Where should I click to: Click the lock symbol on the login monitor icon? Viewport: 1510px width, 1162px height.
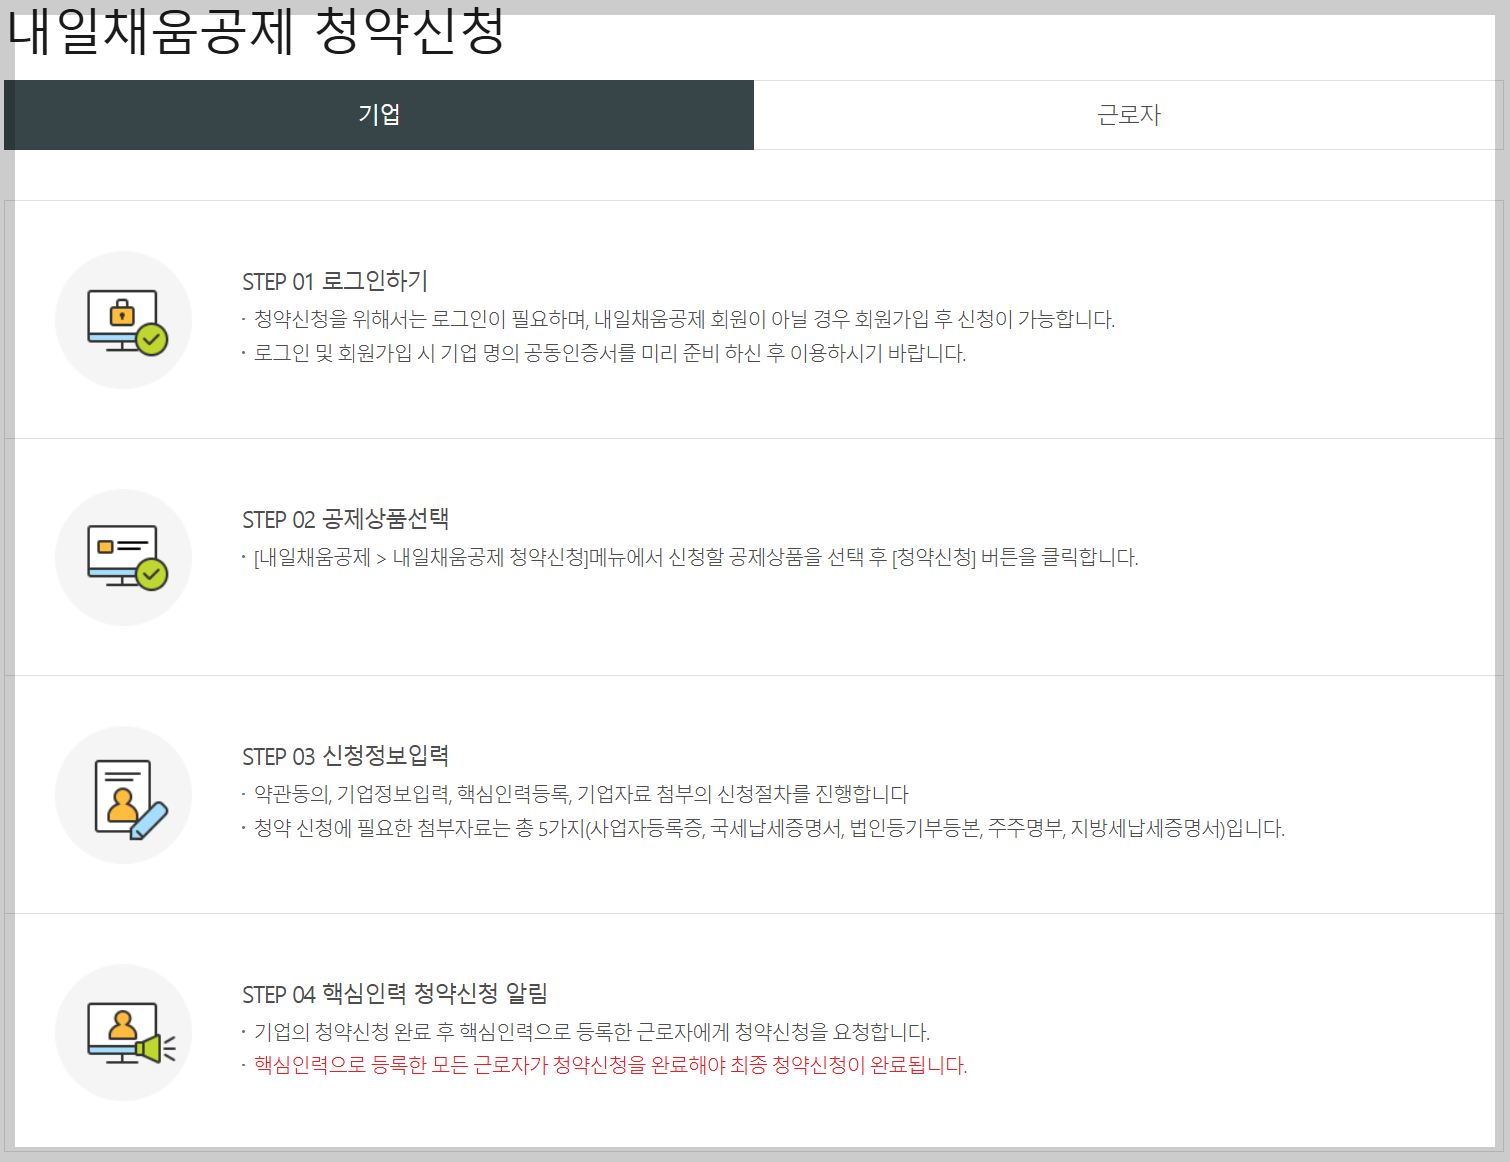(120, 312)
